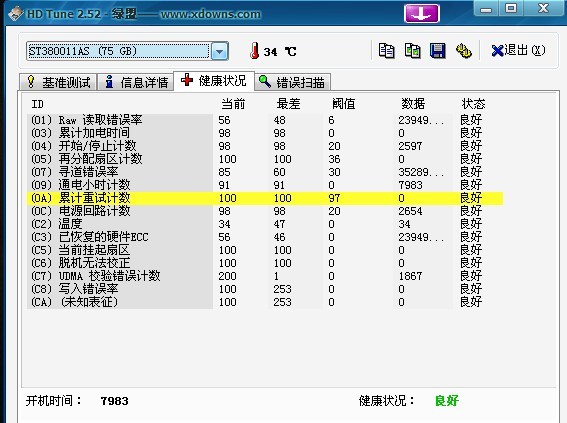Click data value 2654 in power cycle row
Image resolution: width=567 pixels, height=423 pixels.
[x=410, y=211]
